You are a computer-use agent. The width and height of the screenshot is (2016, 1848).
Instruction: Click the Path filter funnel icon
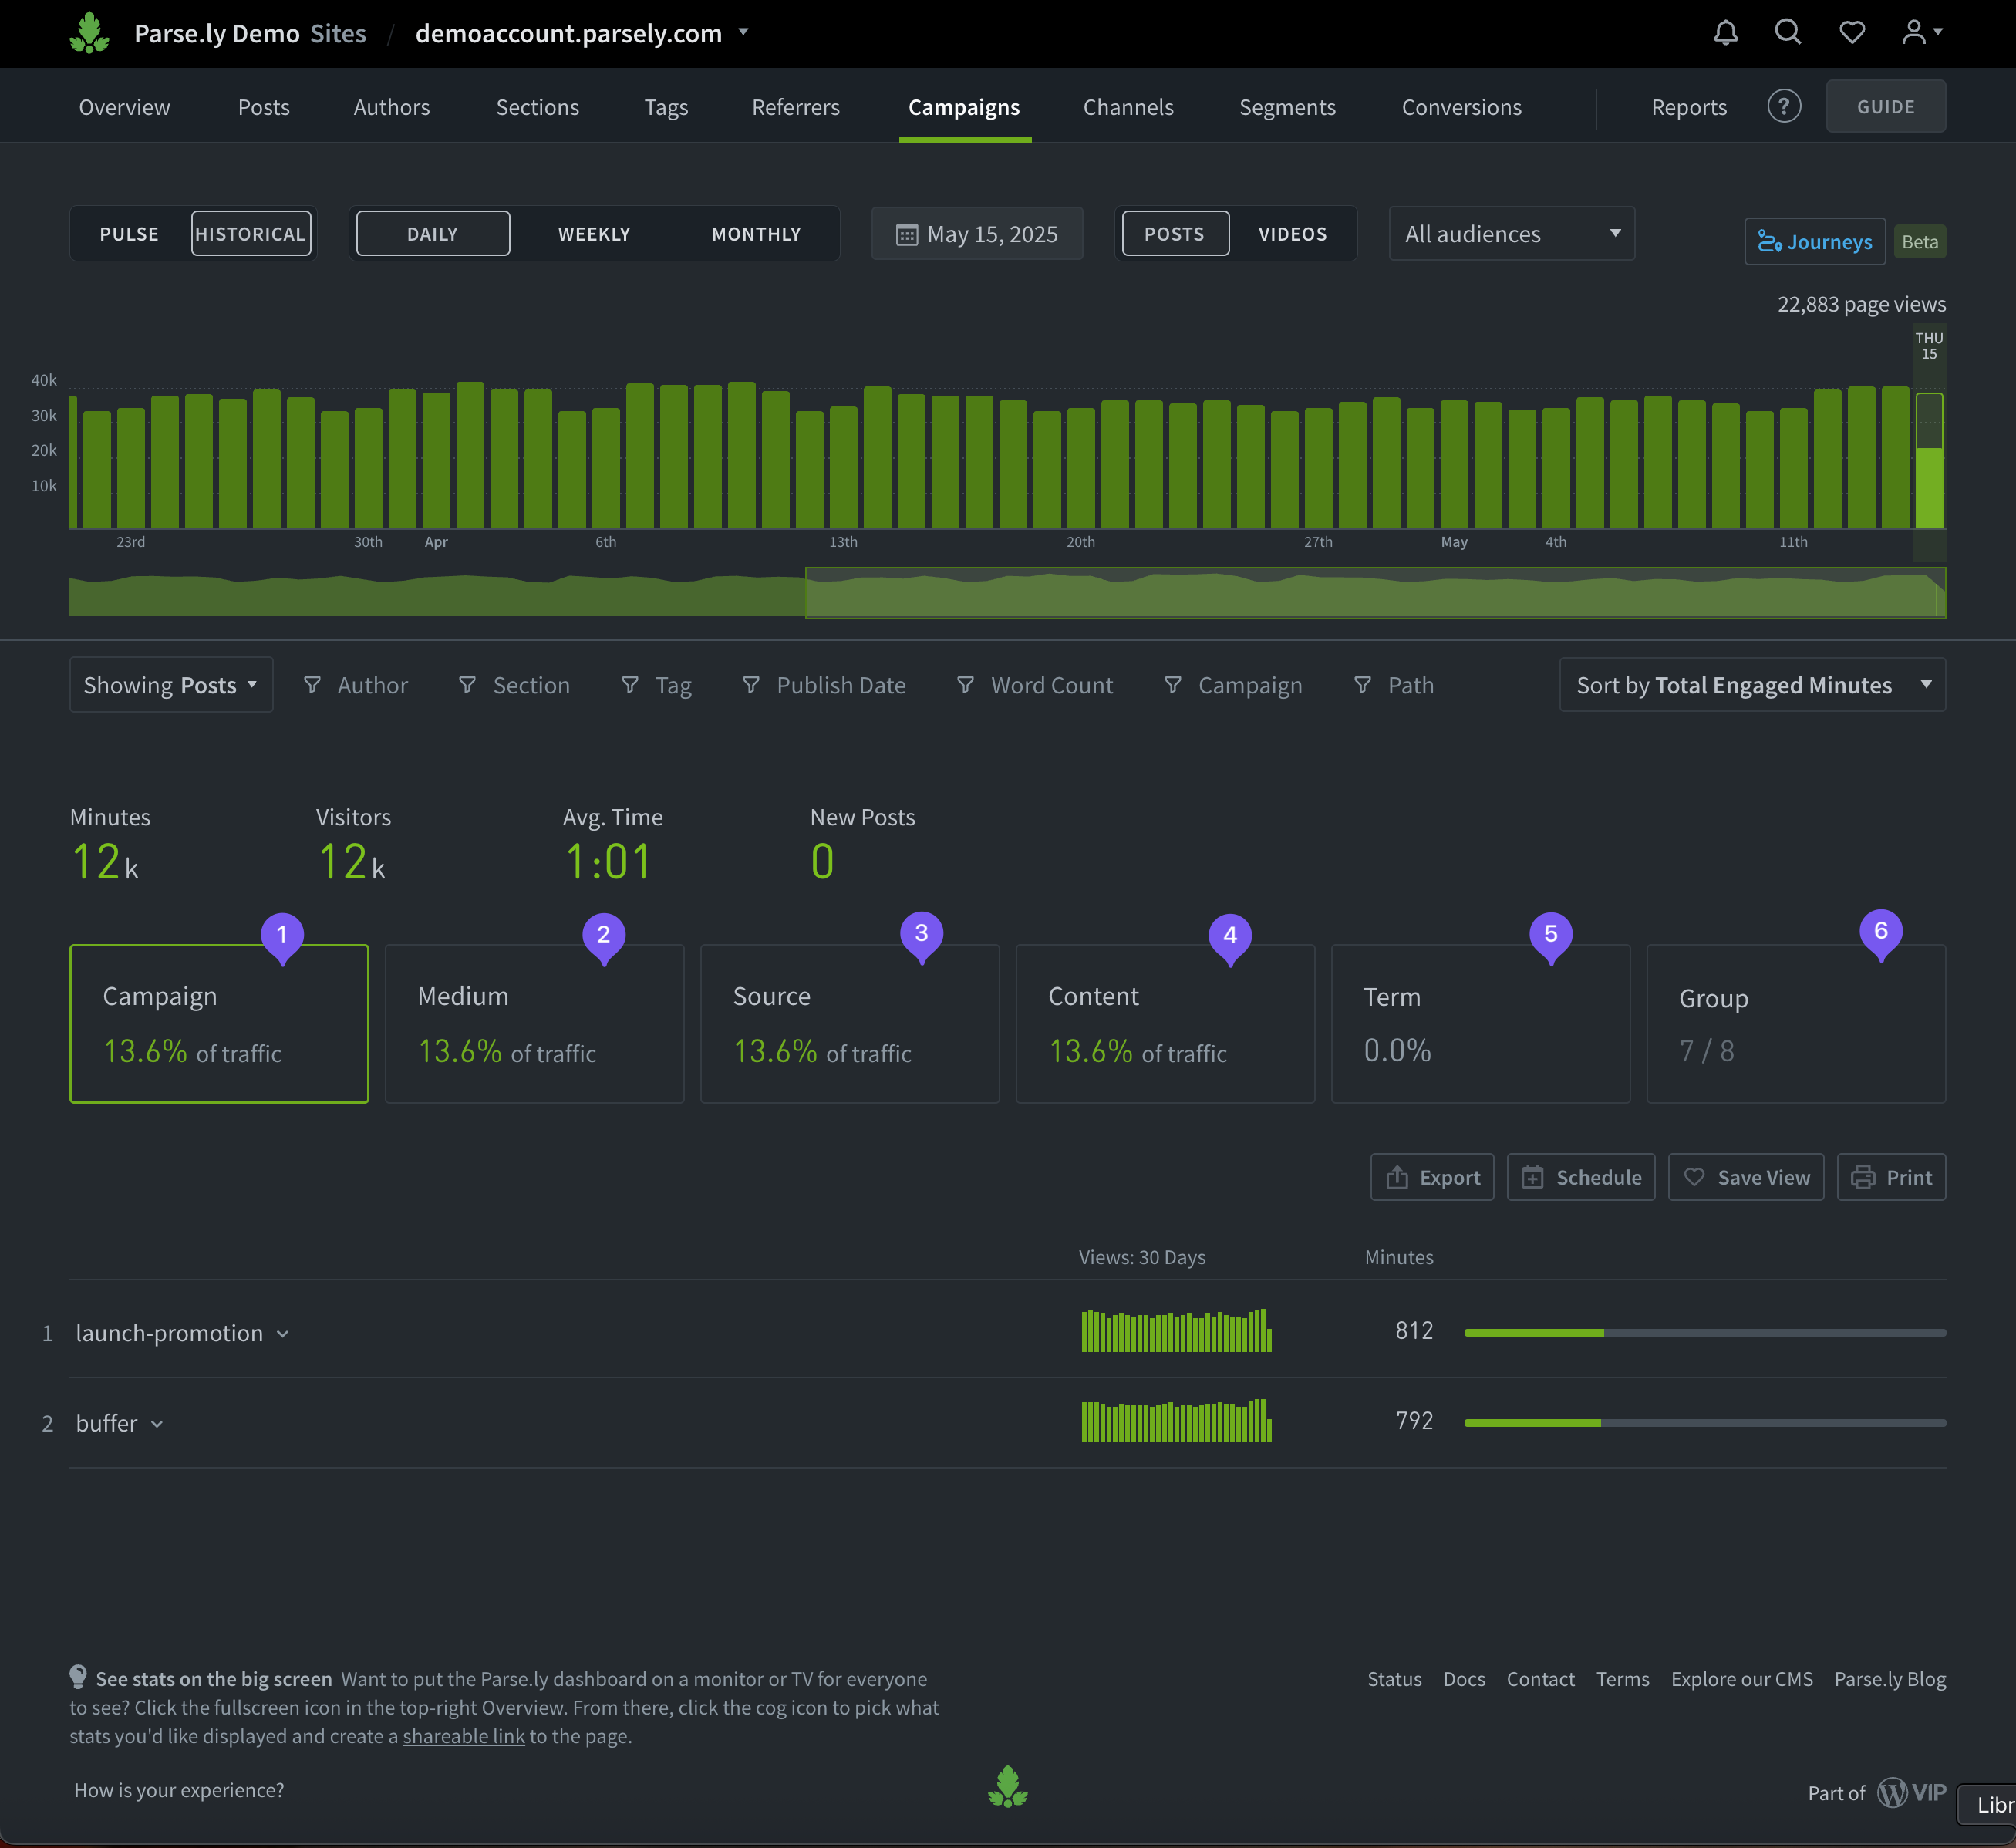point(1362,685)
